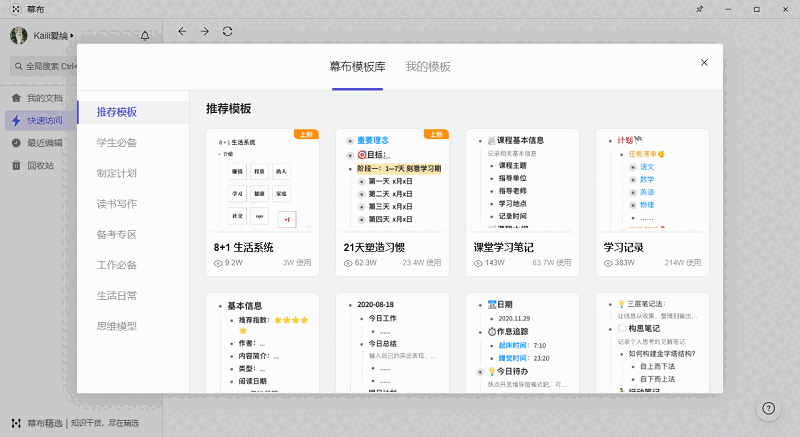This screenshot has width=800, height=437.
Task: Click the 63.7W 使用 usage count
Action: point(552,263)
